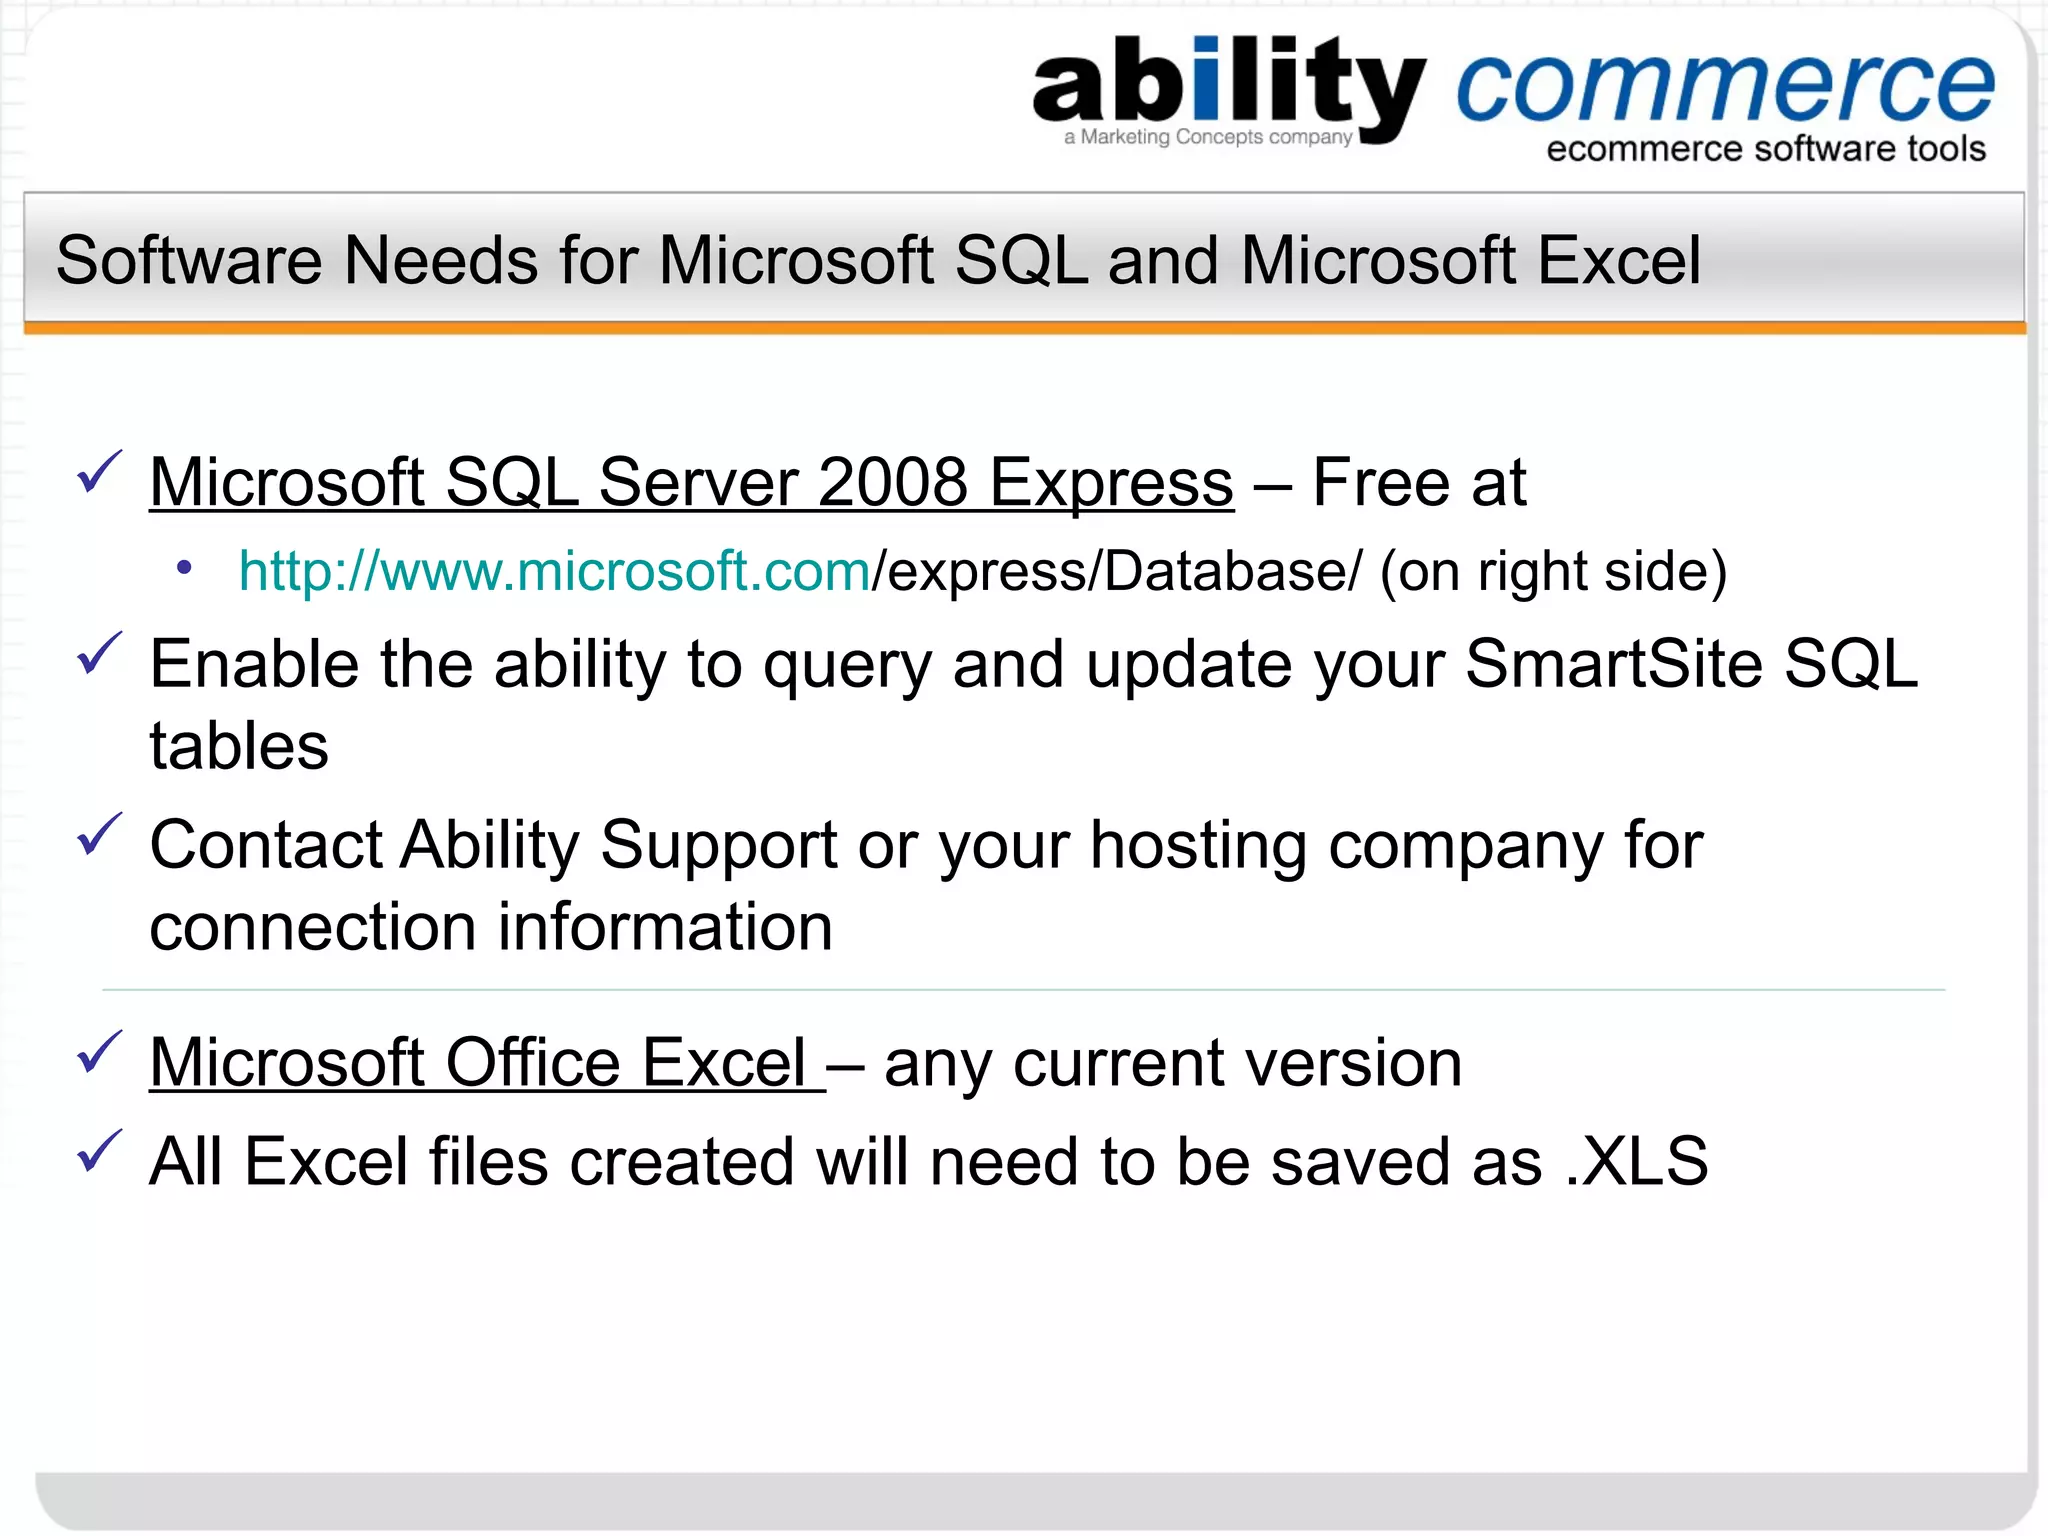Click the checkmark beside Microsoft SQL Server 2008 Express
Screen dimensions: 2048x1536
99,472
